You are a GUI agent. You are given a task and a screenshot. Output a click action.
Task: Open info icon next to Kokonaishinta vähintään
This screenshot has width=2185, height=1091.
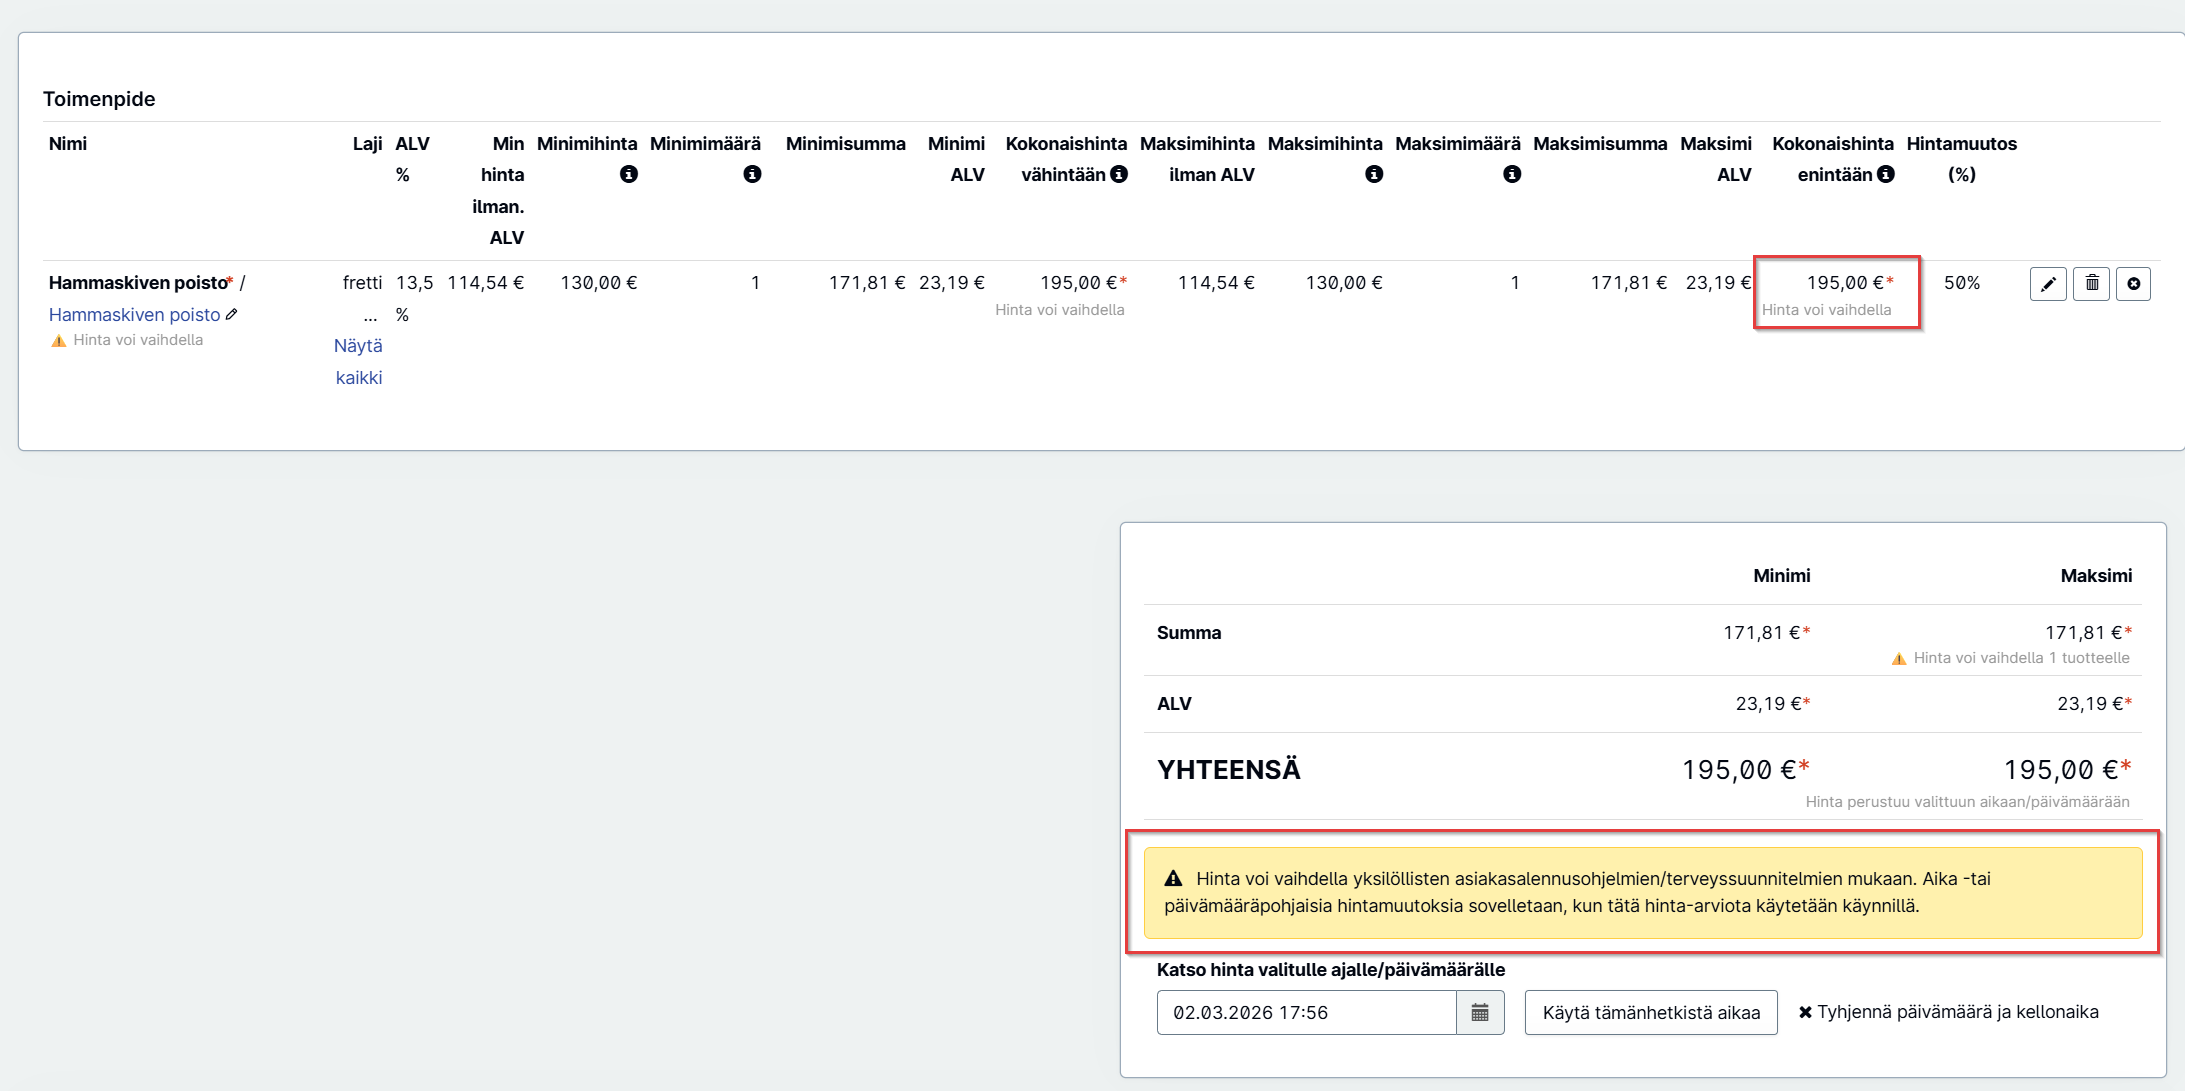tap(1119, 174)
